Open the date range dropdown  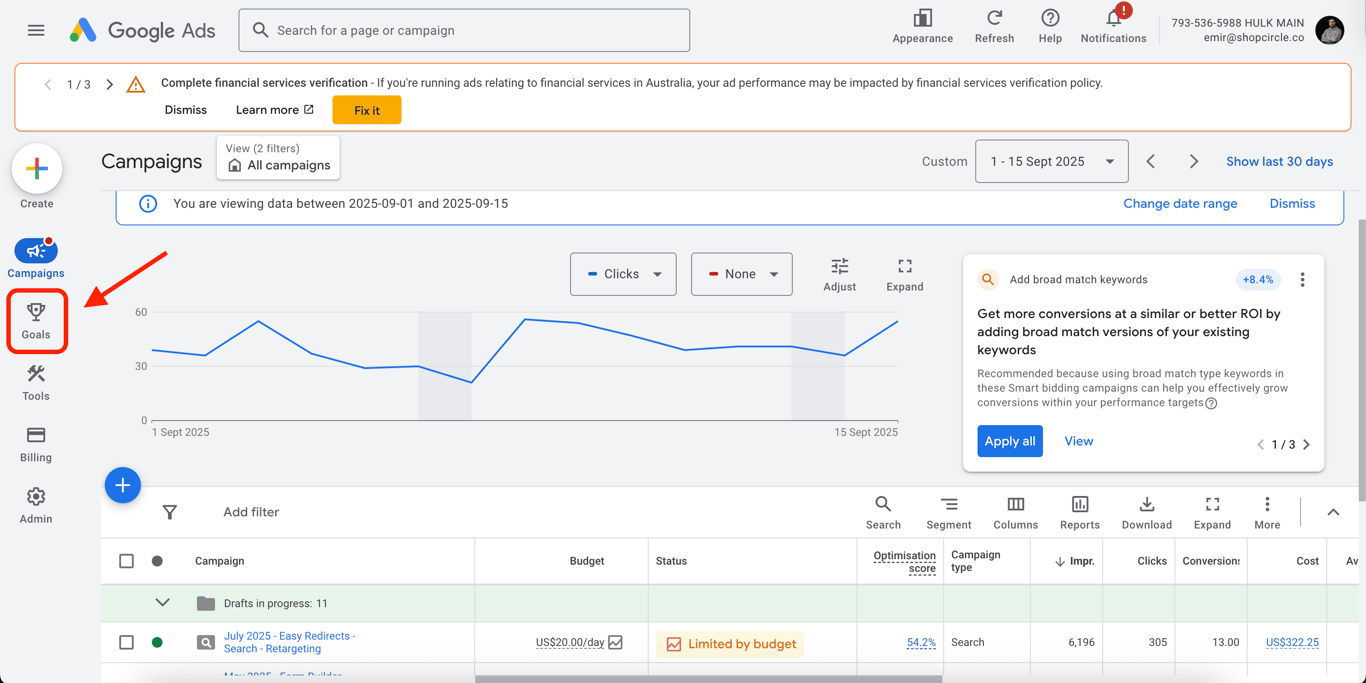1051,162
